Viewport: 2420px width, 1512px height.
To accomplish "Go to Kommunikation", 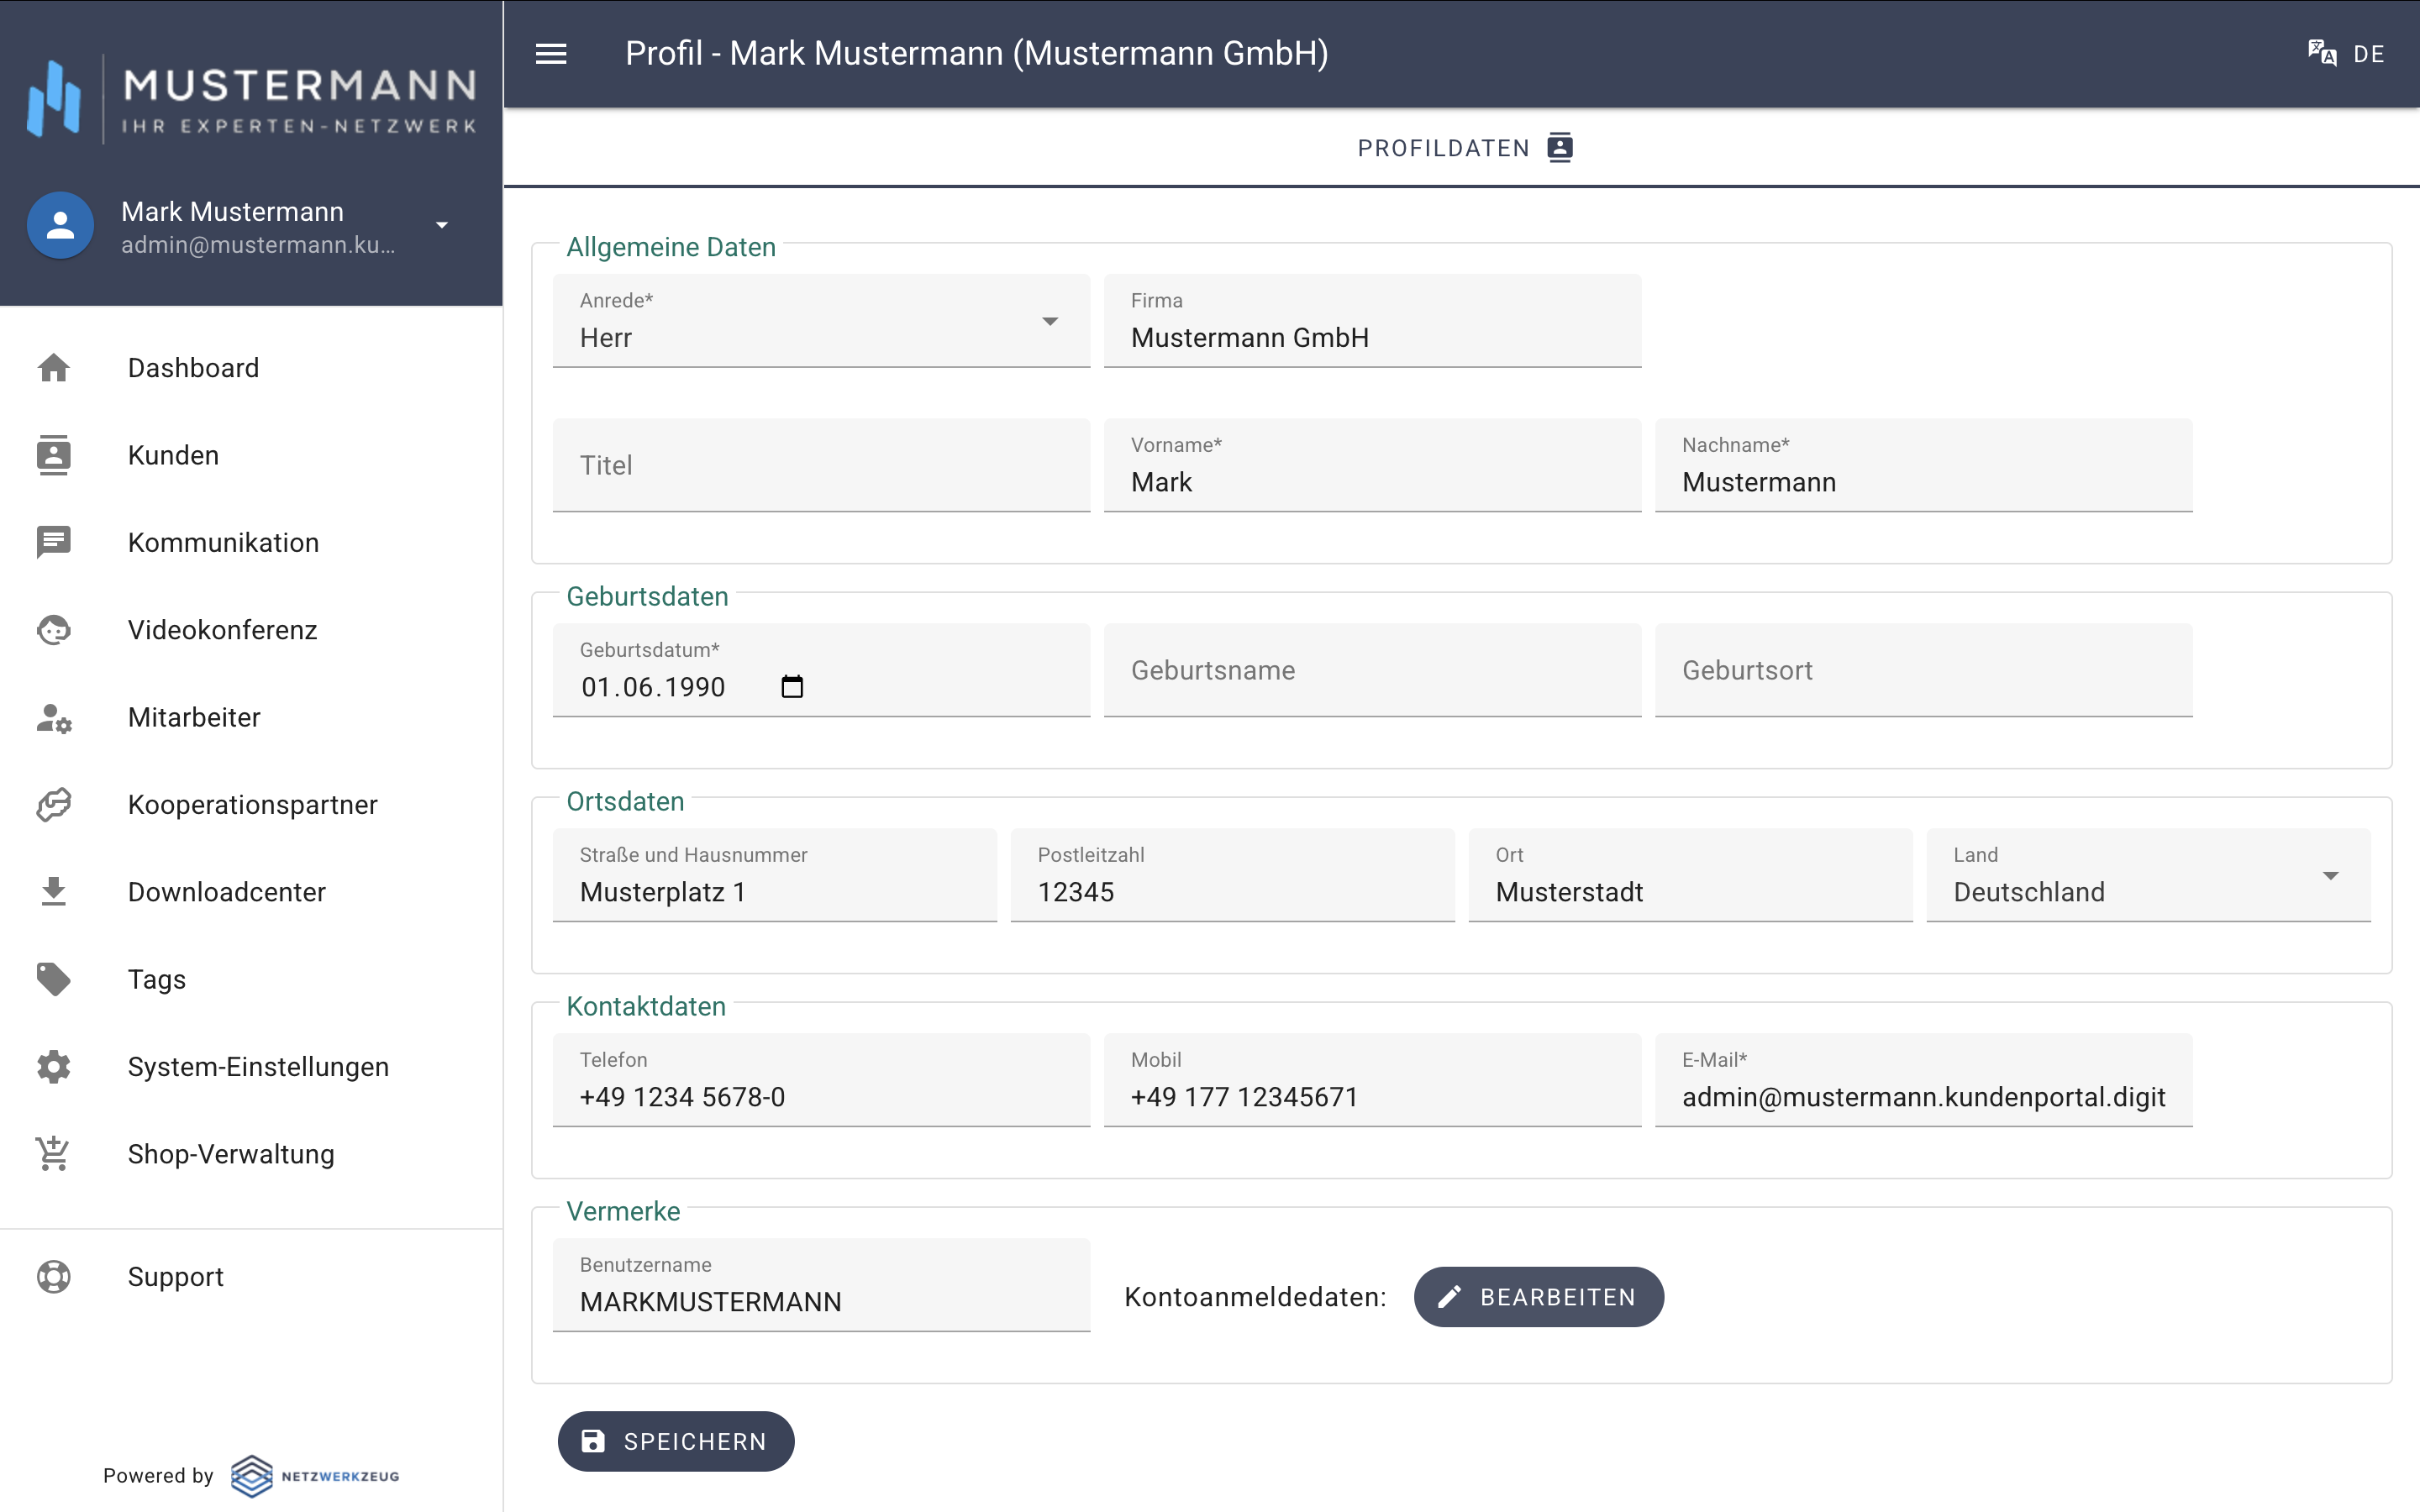I will [x=251, y=542].
